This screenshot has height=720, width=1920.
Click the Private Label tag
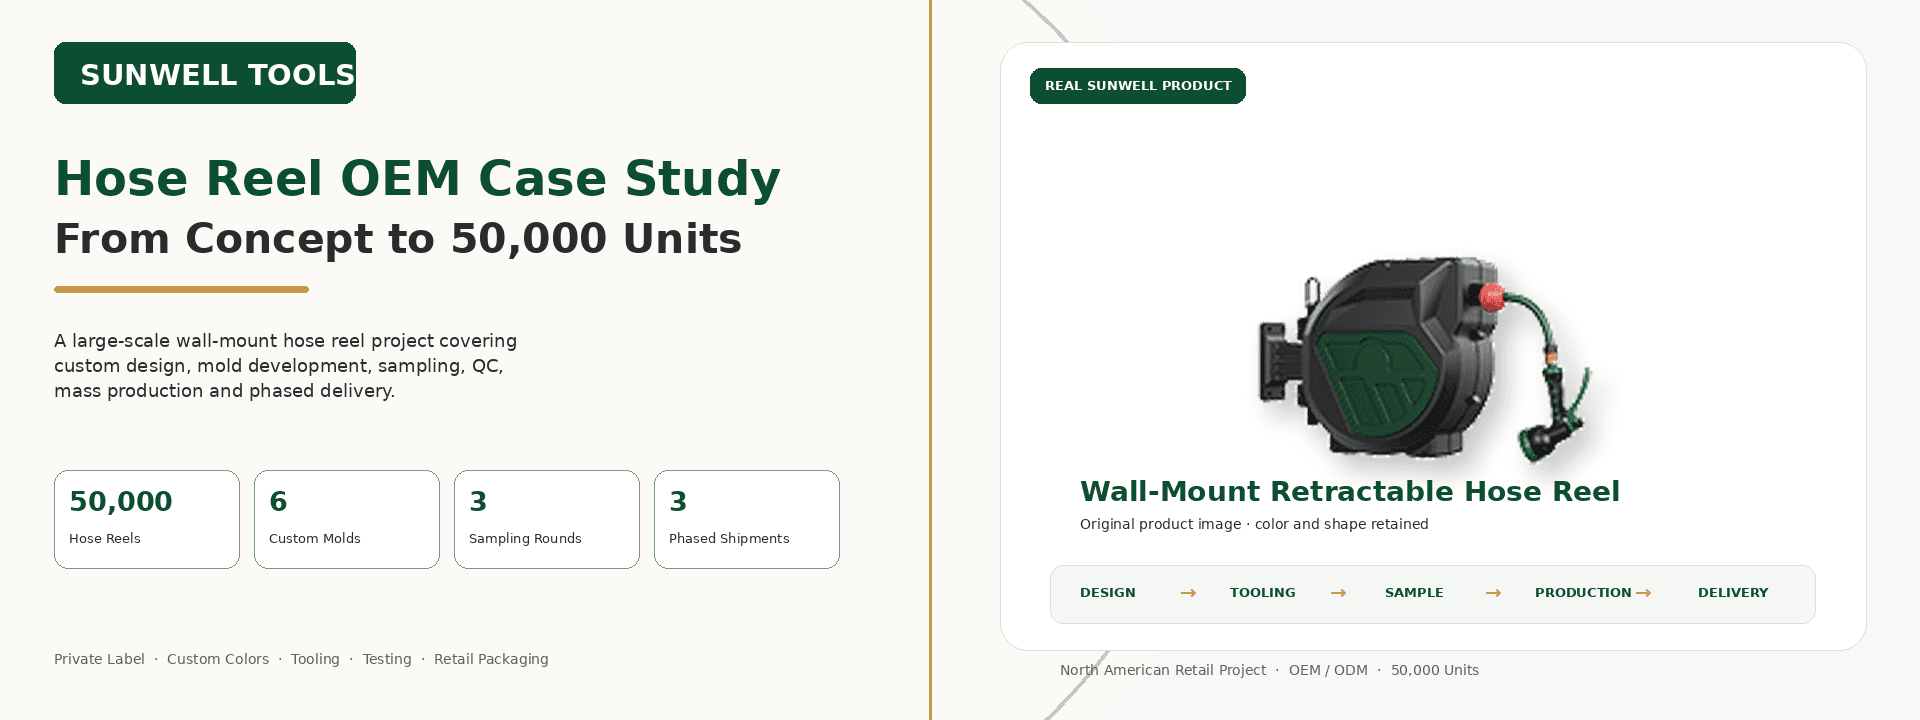[x=99, y=659]
